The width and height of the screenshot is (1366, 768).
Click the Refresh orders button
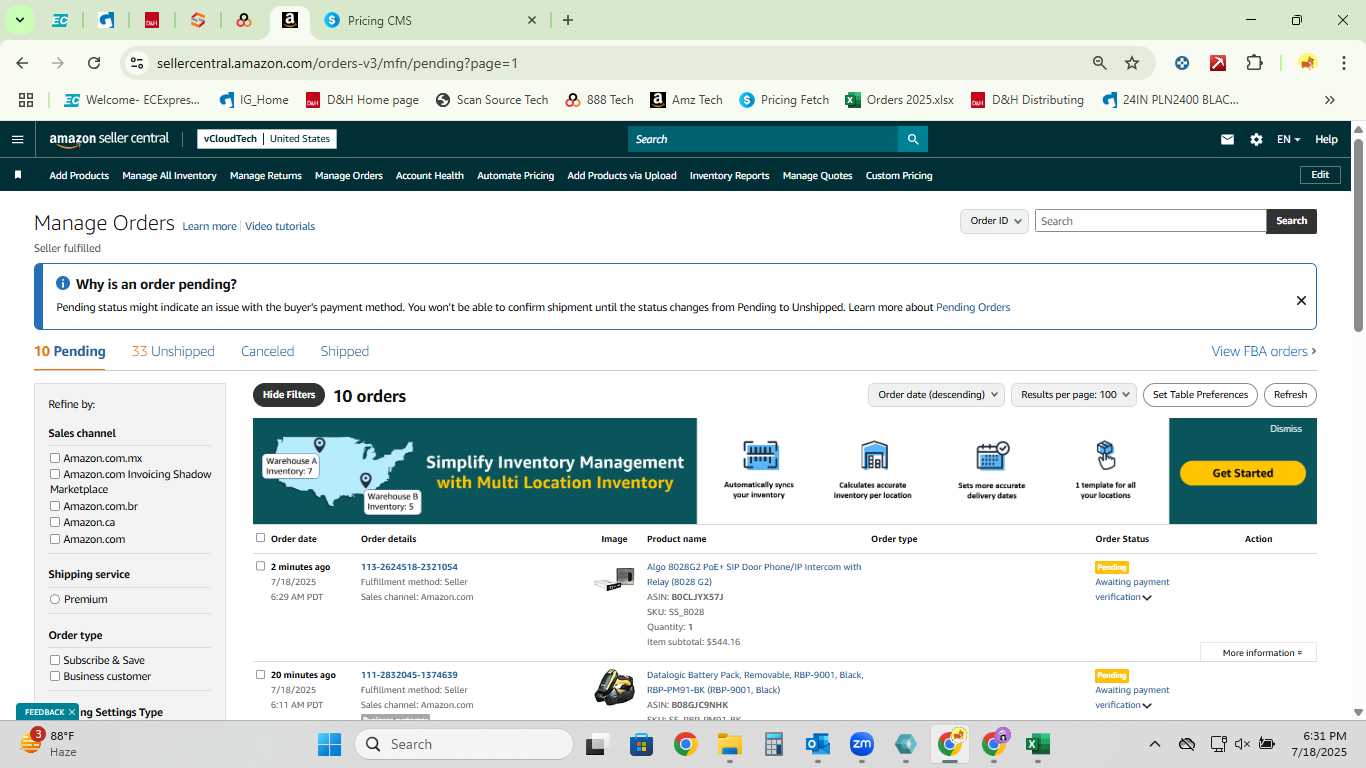(1290, 395)
